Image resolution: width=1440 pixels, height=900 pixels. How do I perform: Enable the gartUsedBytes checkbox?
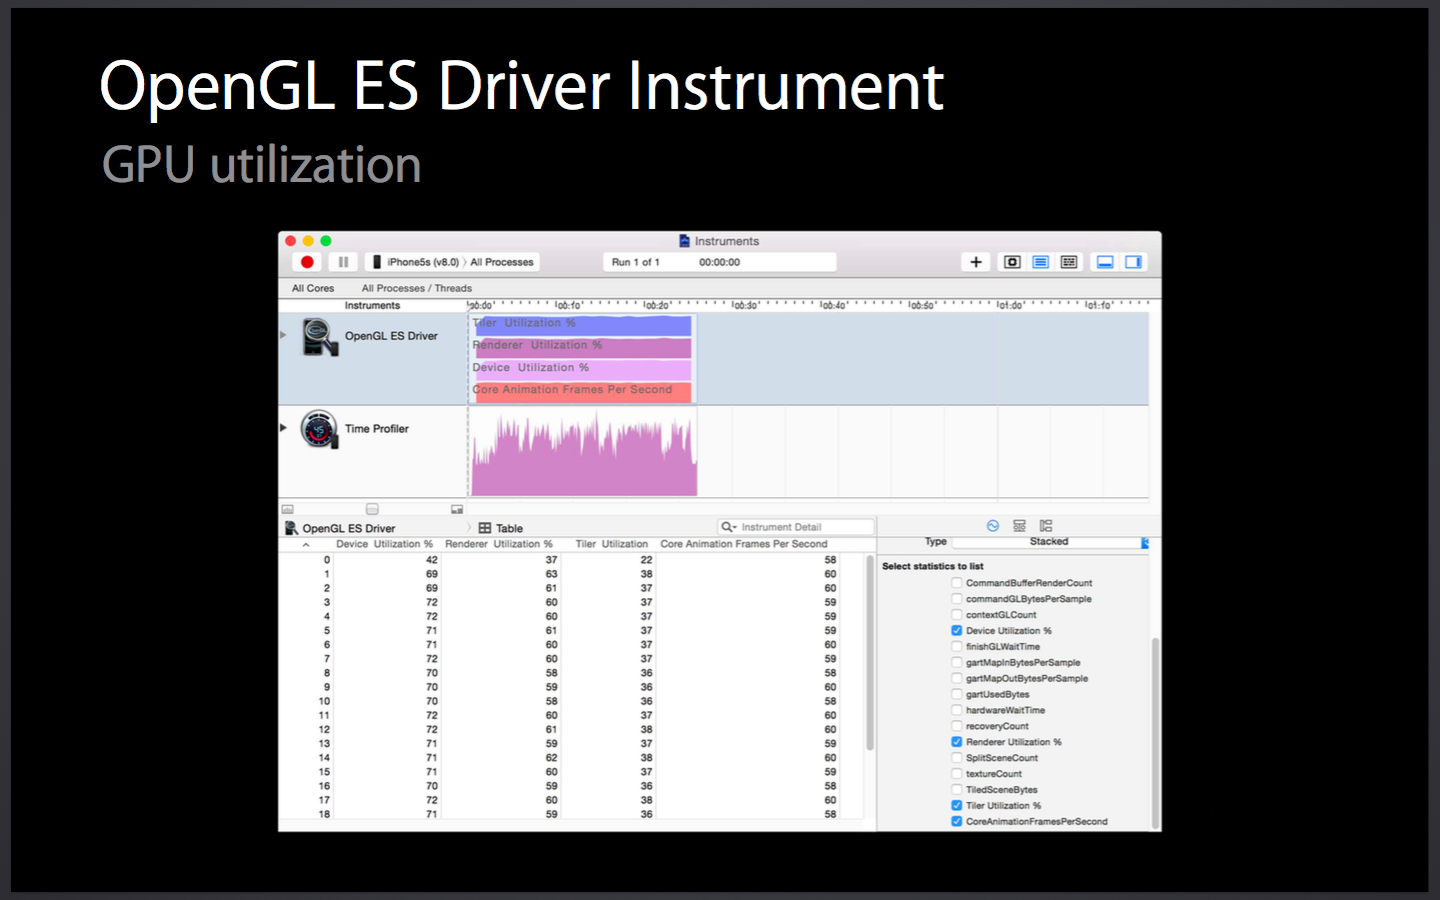[x=957, y=695]
